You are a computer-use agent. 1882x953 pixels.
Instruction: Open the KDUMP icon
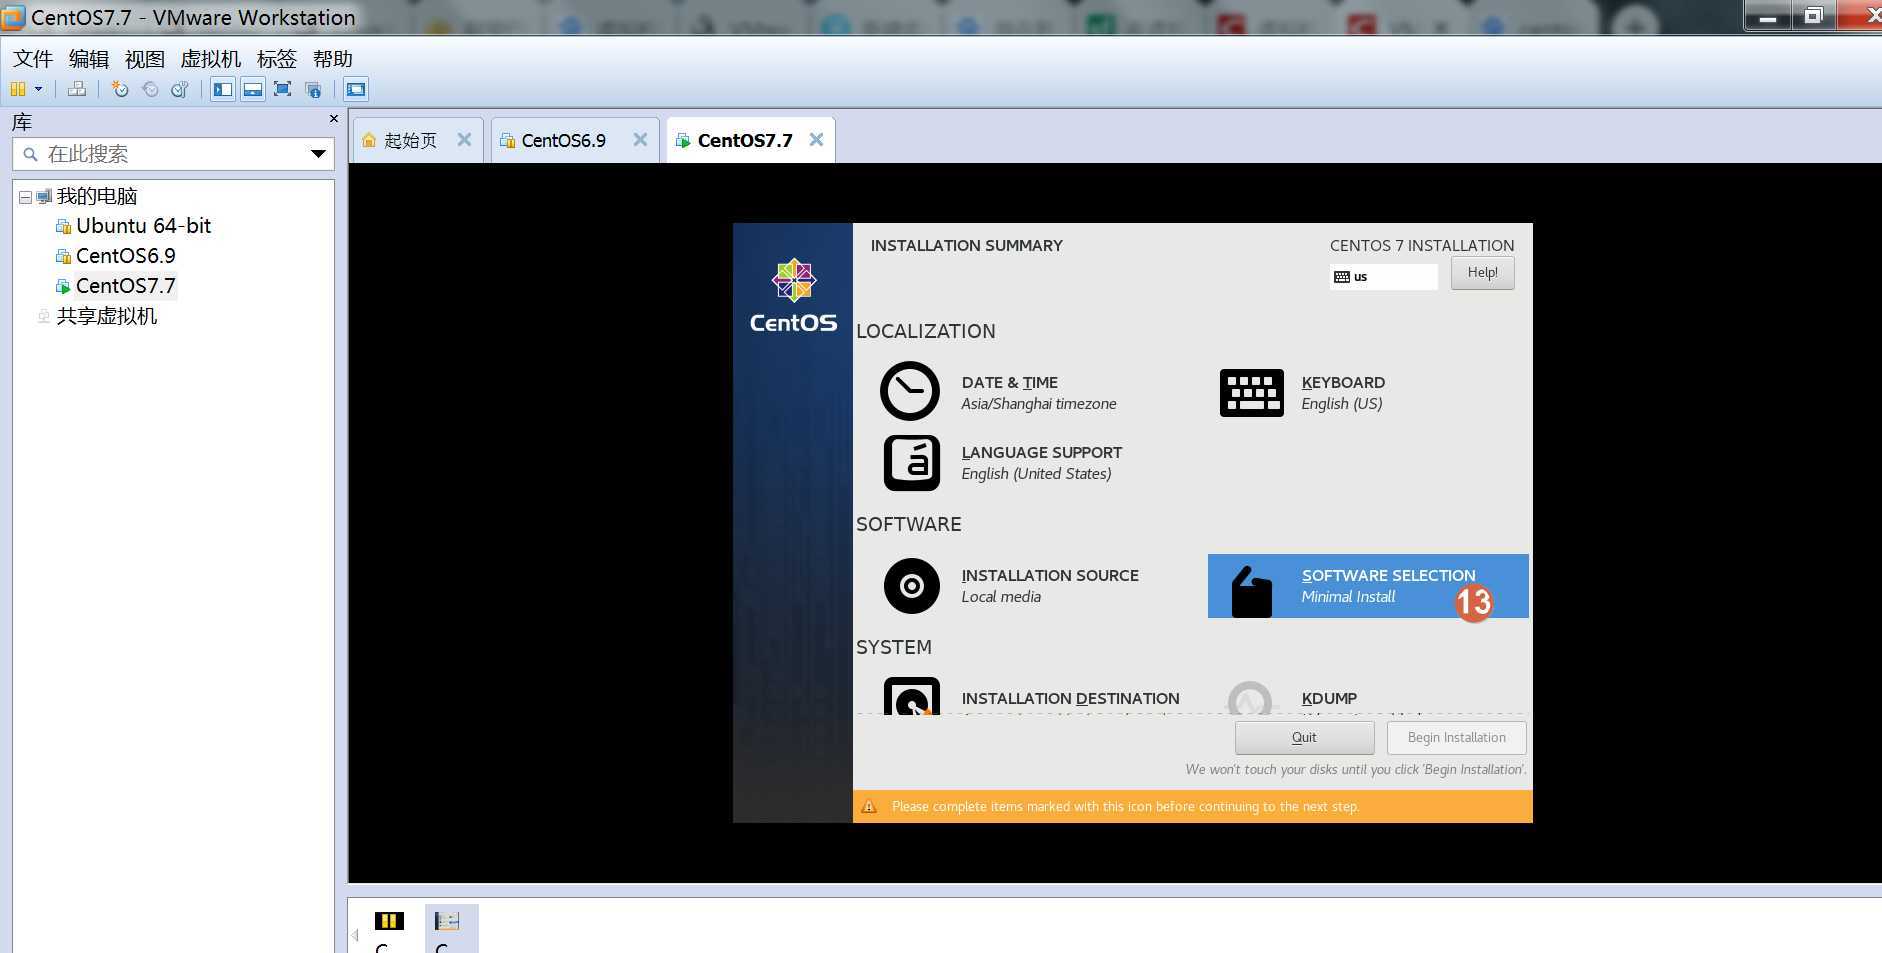tap(1250, 698)
